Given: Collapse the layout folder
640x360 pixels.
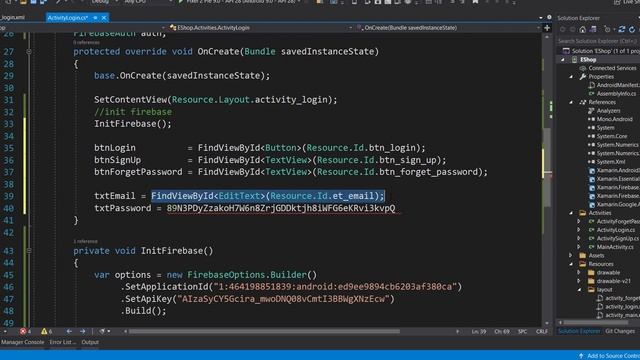Looking at the screenshot, I should [x=579, y=290].
